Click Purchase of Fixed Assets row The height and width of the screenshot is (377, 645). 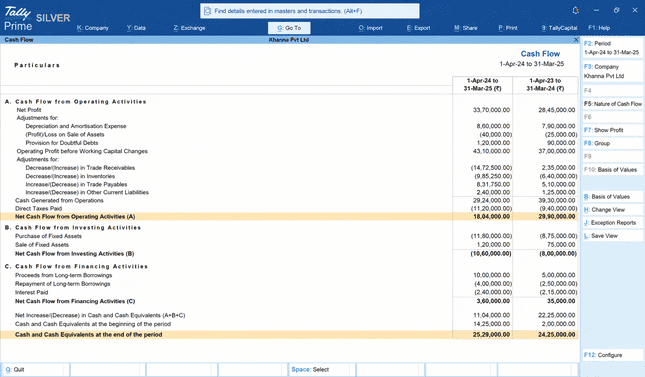click(x=289, y=236)
